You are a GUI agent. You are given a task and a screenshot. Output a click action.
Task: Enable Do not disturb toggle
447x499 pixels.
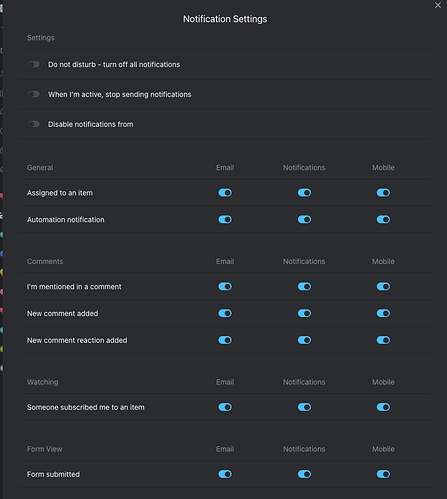34,64
